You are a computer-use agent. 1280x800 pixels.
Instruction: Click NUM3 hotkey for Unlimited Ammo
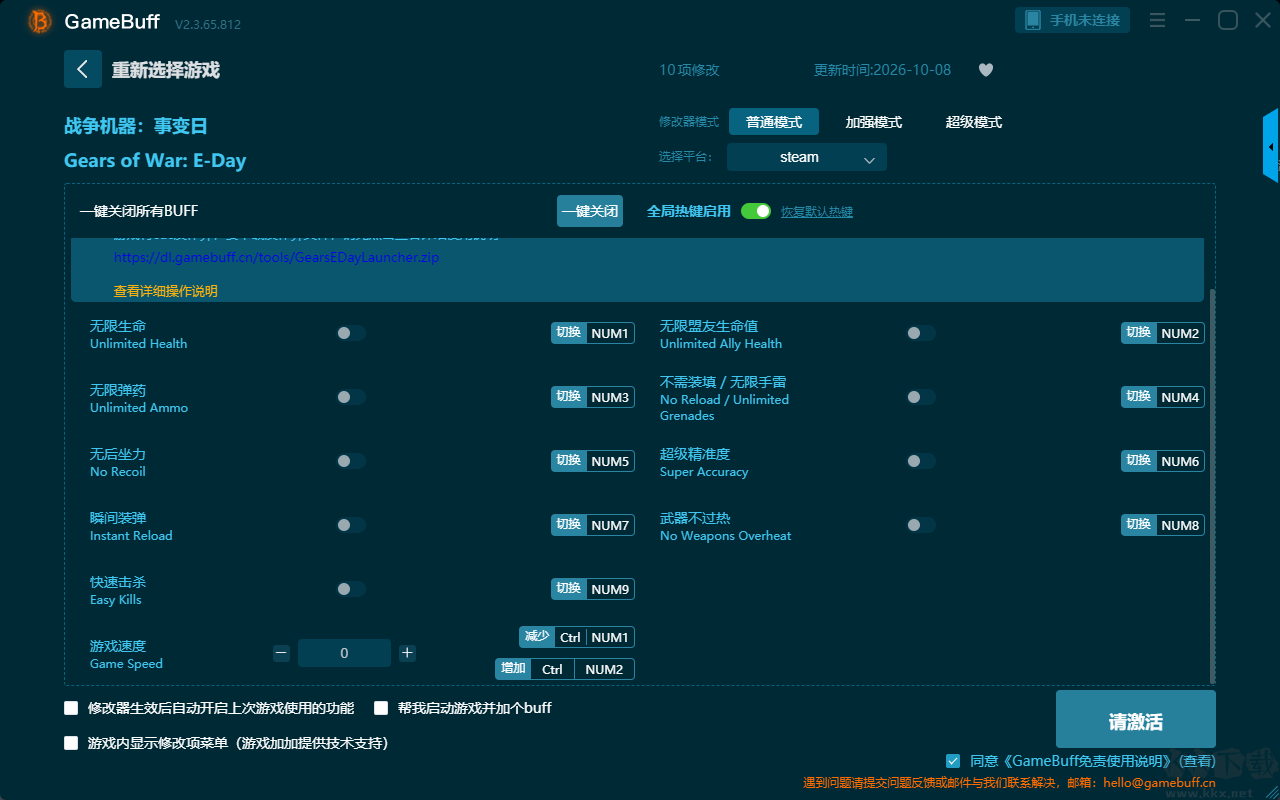[610, 397]
